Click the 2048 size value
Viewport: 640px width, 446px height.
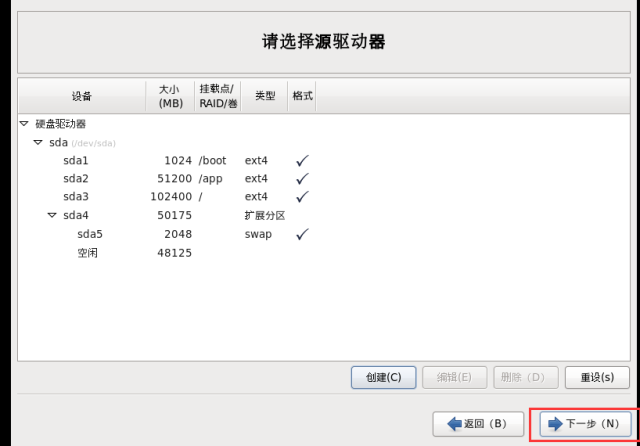pos(178,234)
